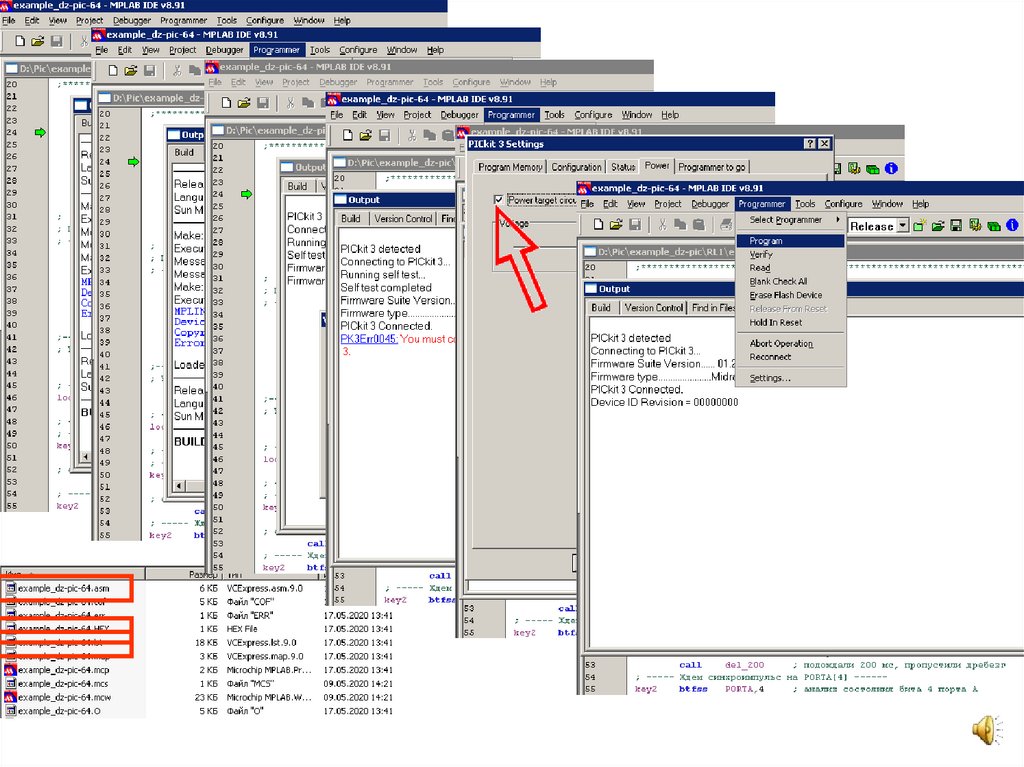Close the PICkit 3 Settings dialog
Screen dimensions: 1024x767
(x=825, y=144)
